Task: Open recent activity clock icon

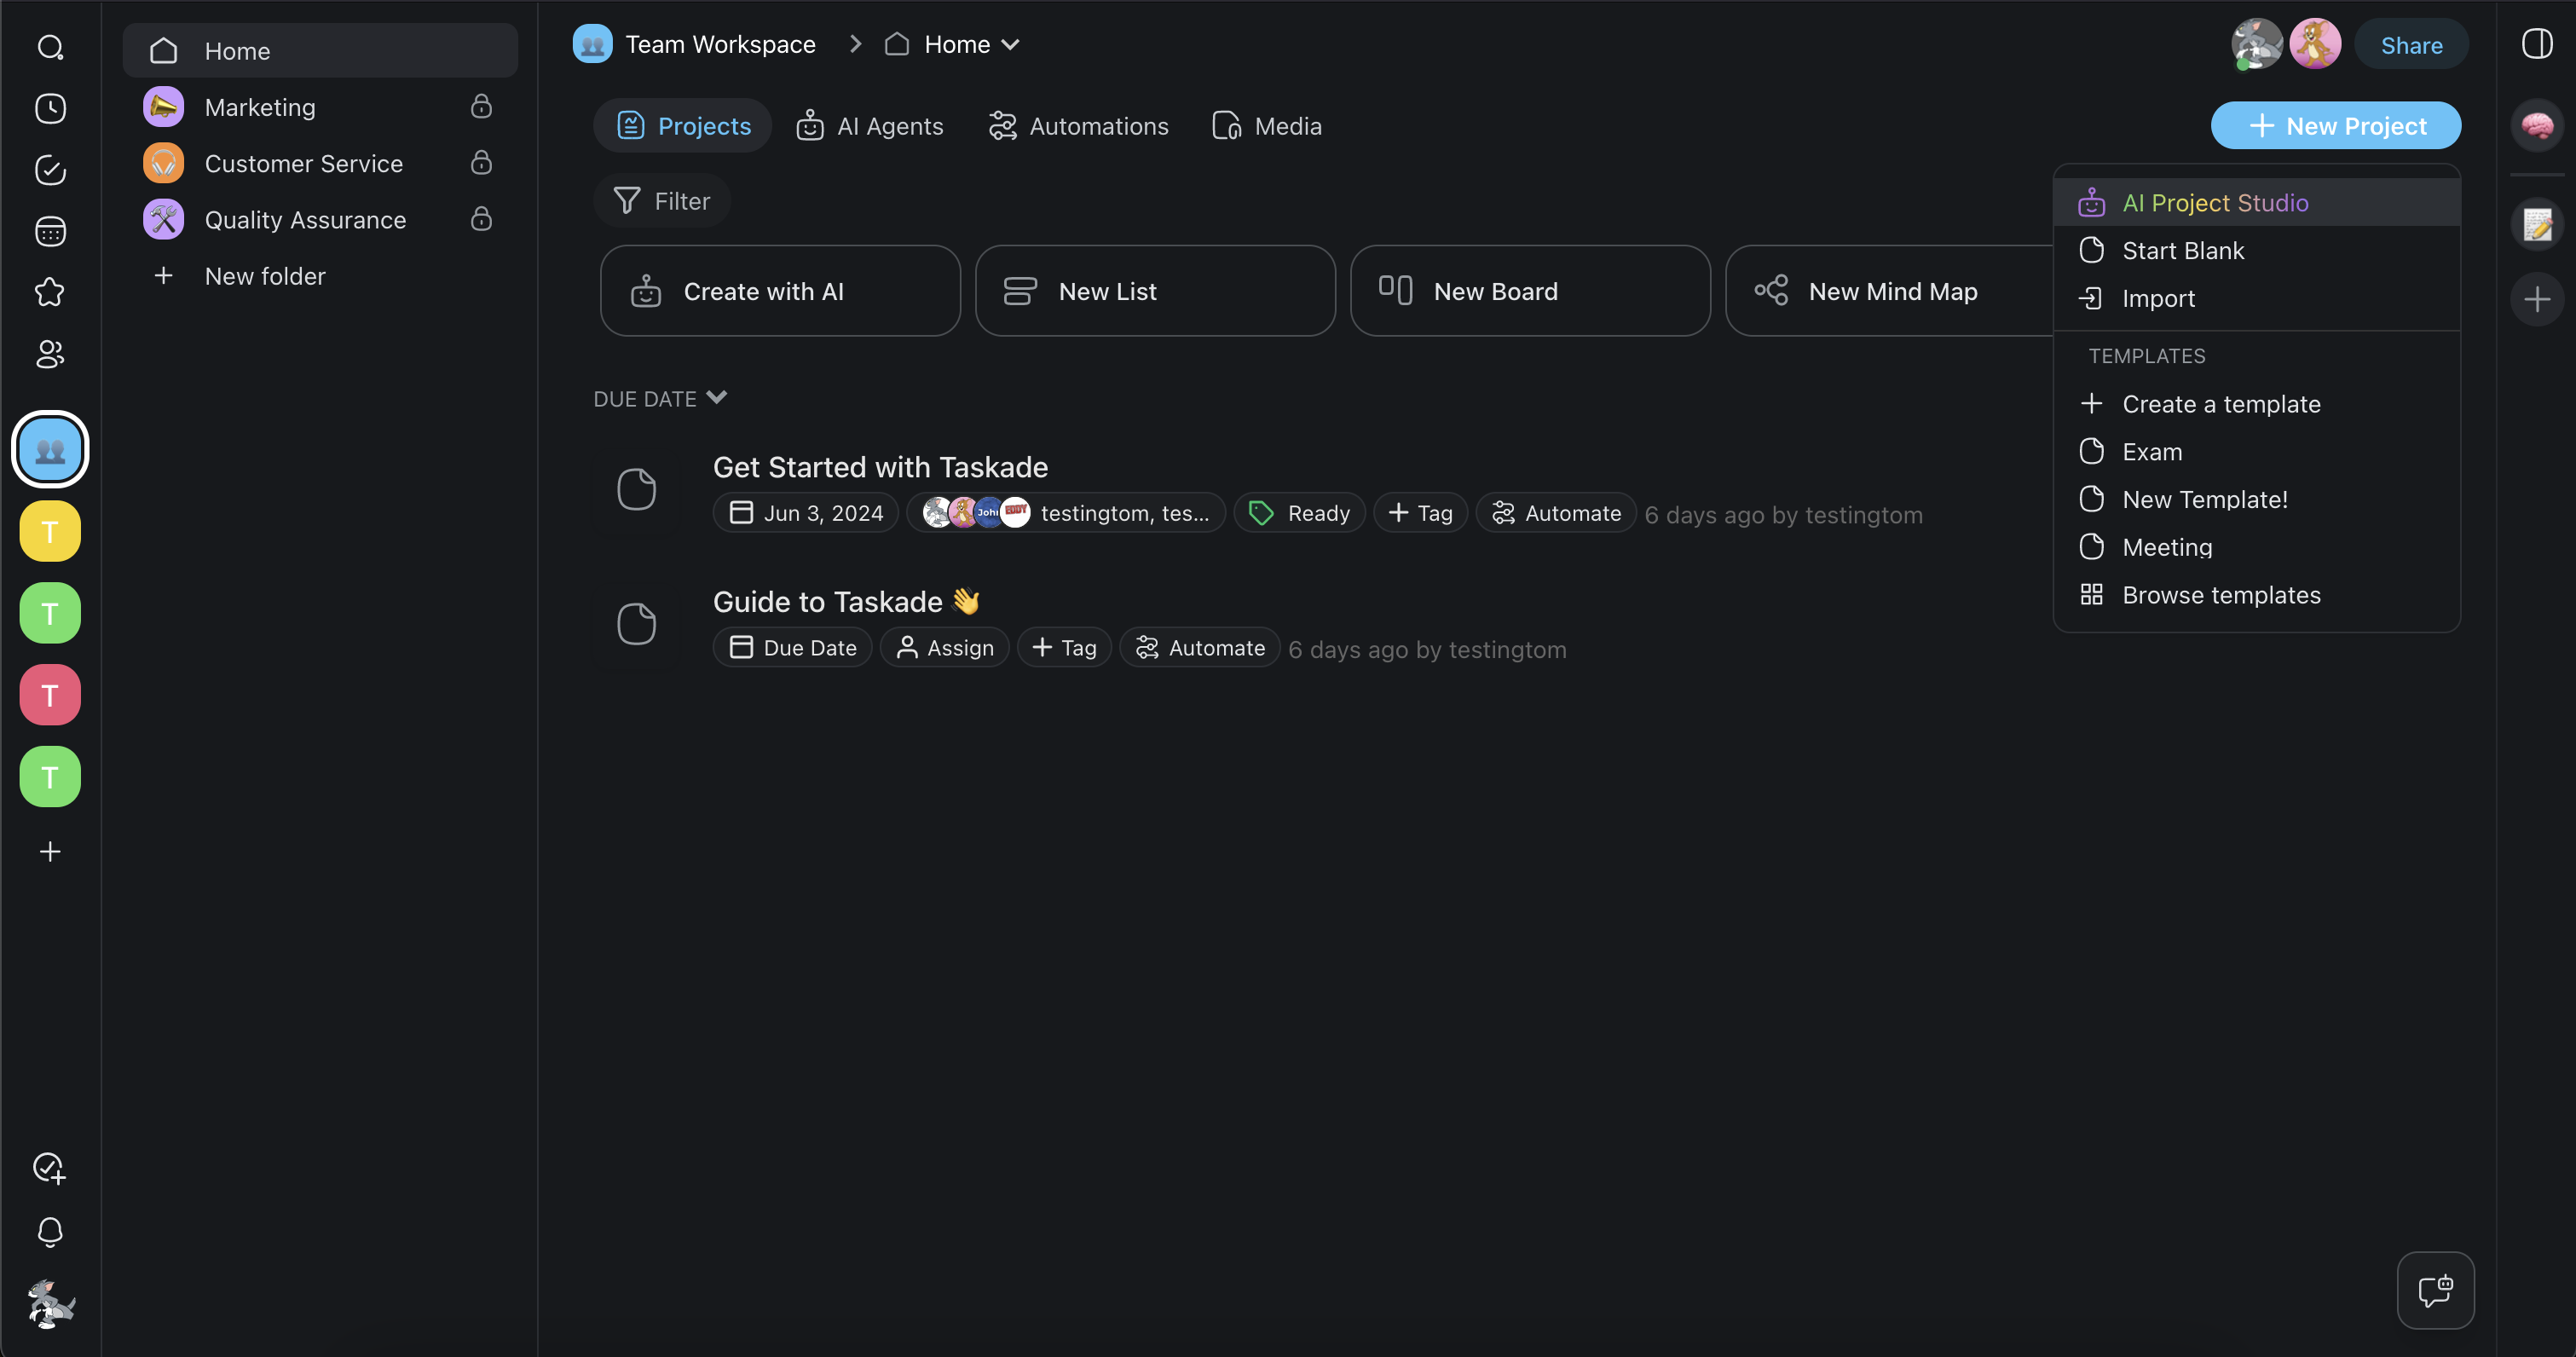Action: tap(50, 109)
